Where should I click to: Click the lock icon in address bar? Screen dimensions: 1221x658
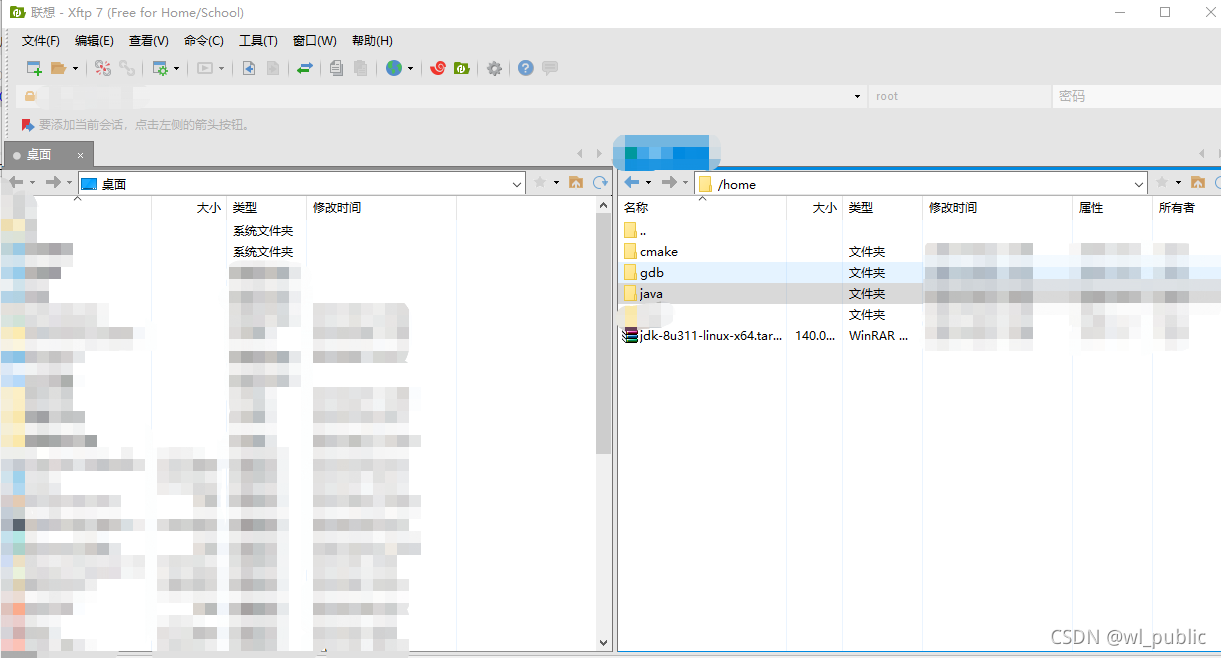(x=30, y=96)
